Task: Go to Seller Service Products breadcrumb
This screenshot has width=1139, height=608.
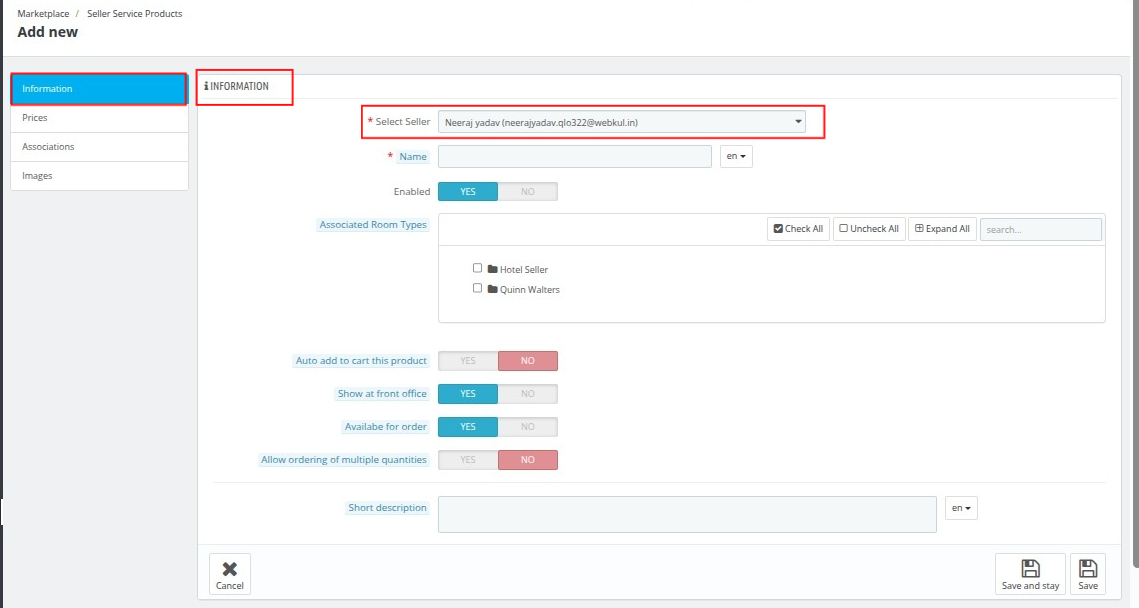Action: point(134,14)
